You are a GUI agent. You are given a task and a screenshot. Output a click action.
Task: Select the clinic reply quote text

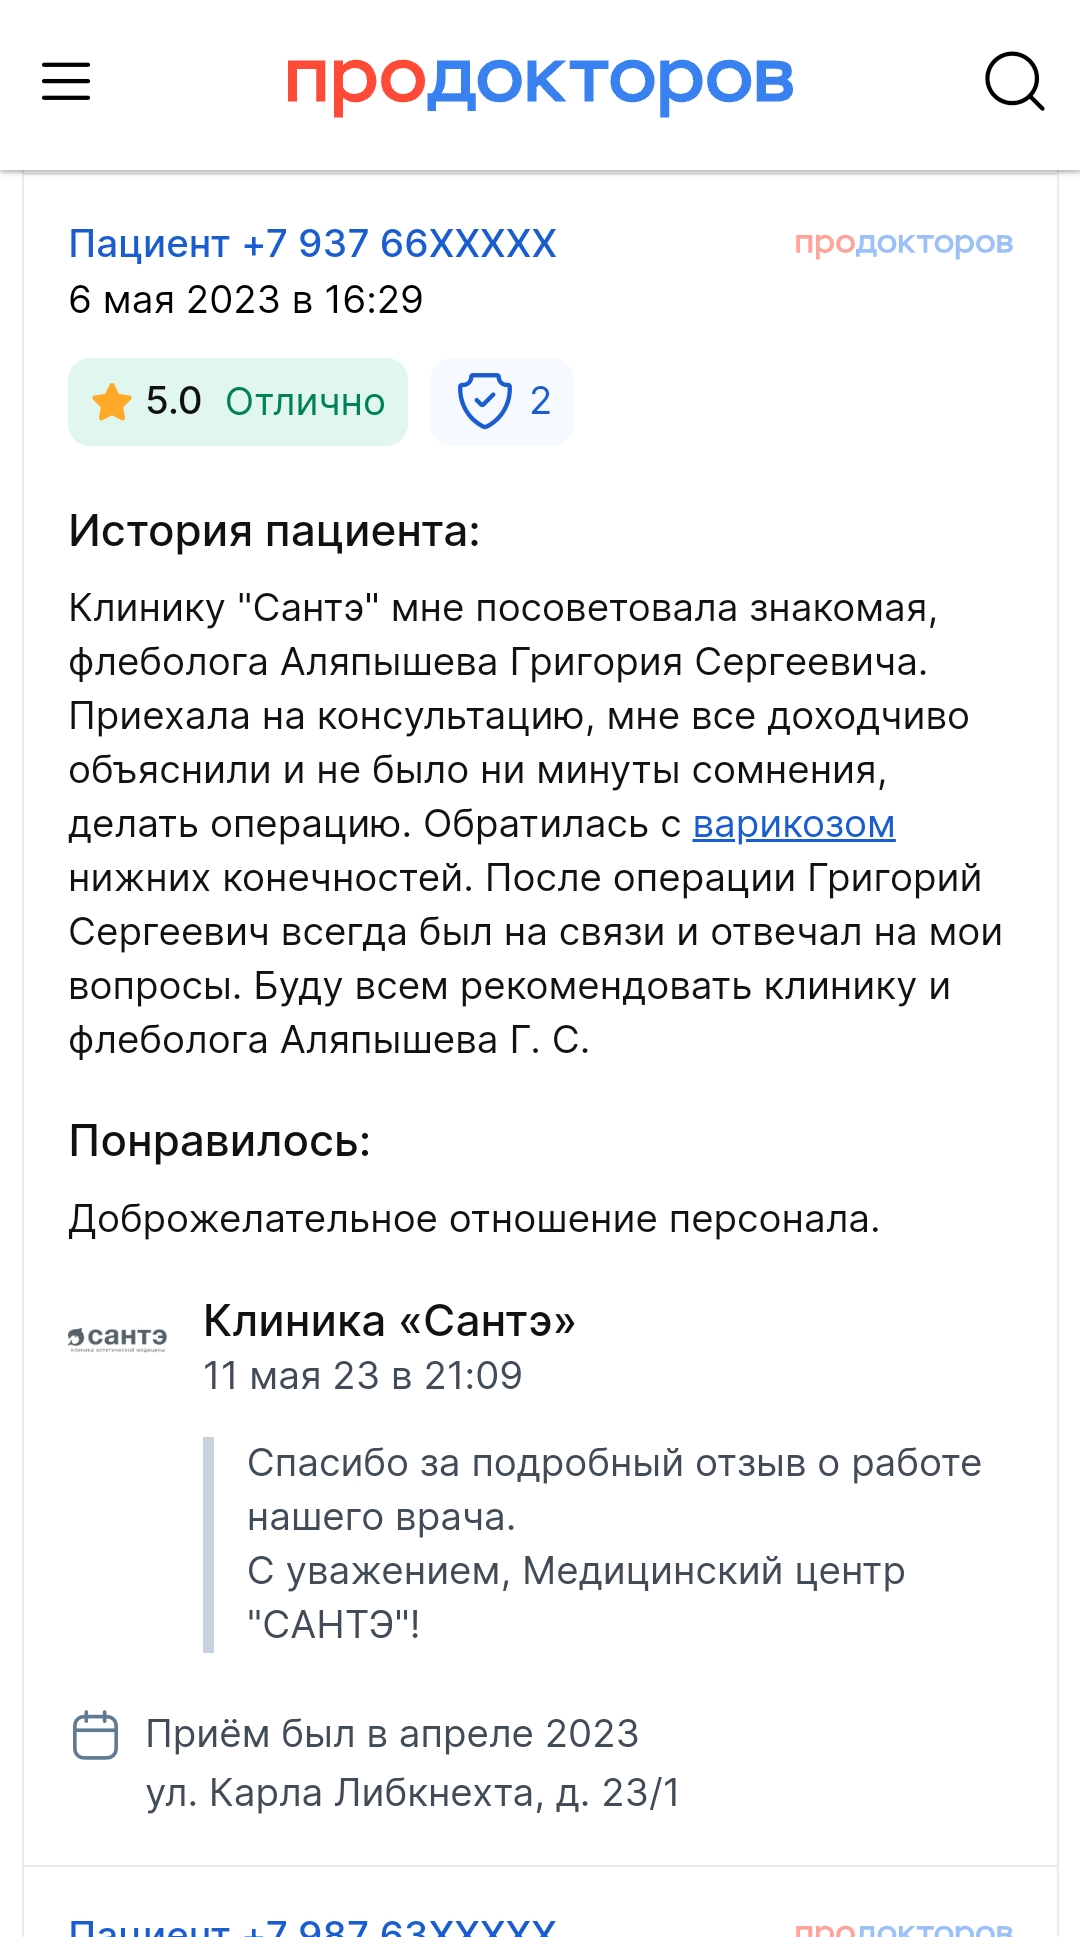click(614, 1544)
